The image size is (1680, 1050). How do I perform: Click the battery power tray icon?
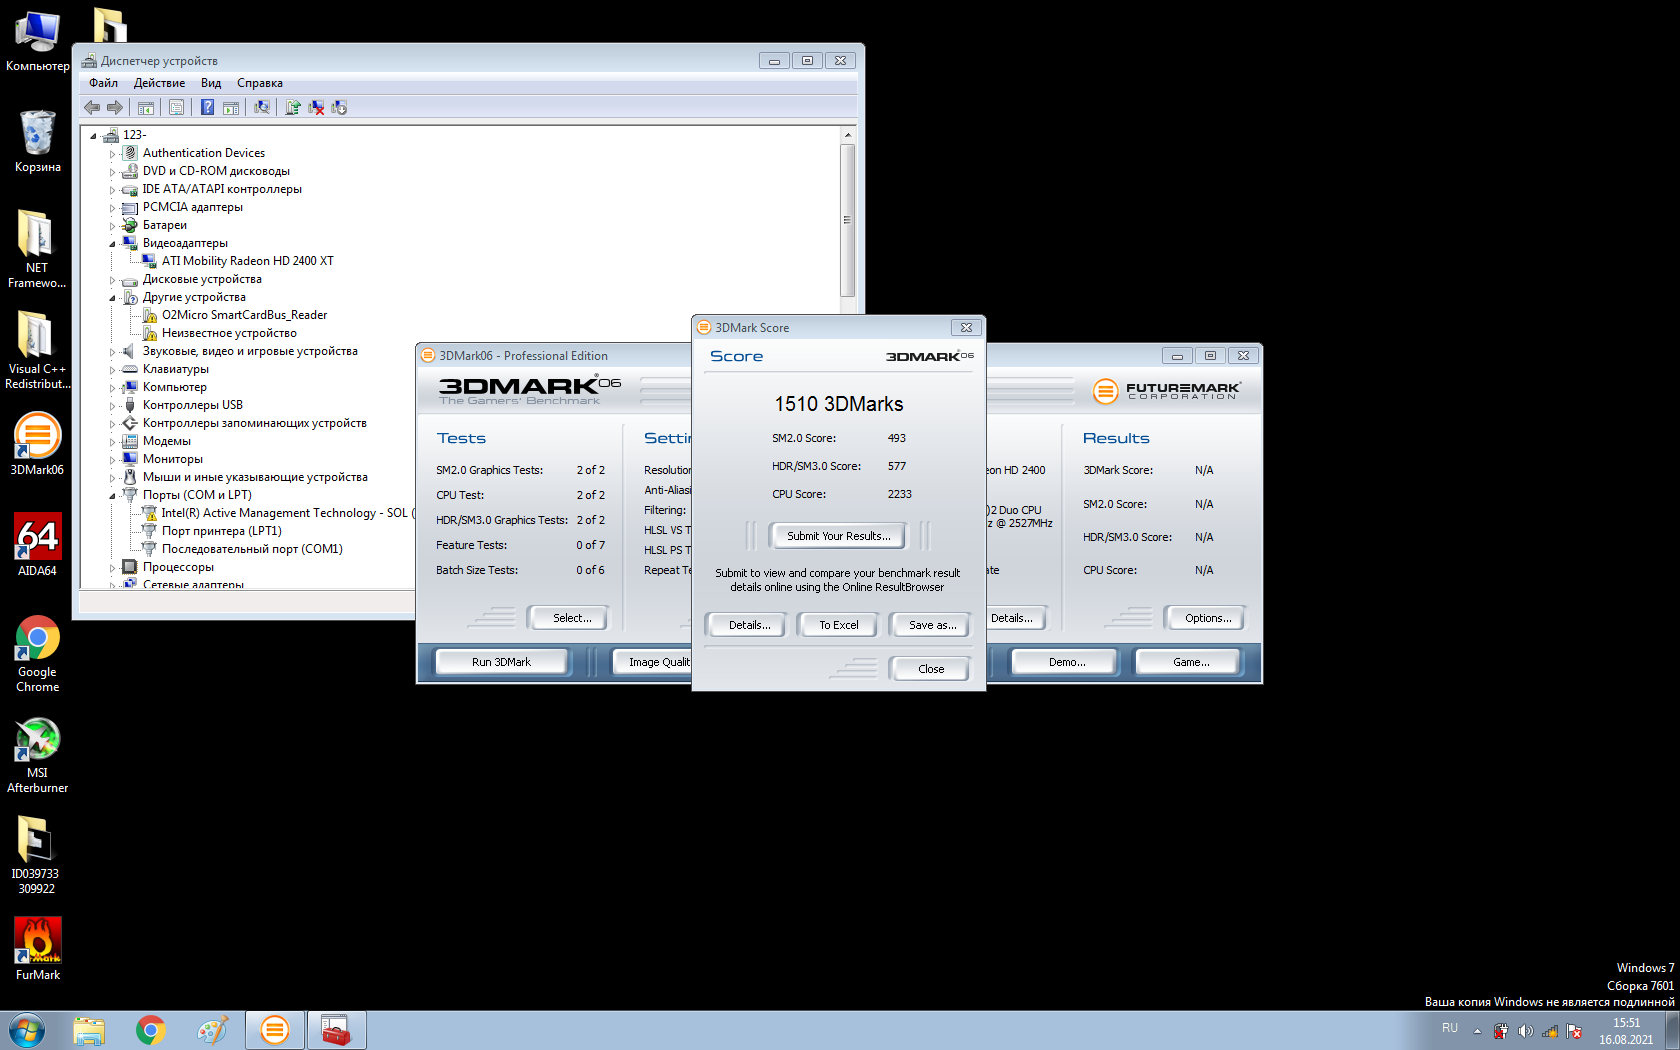1501,1031
